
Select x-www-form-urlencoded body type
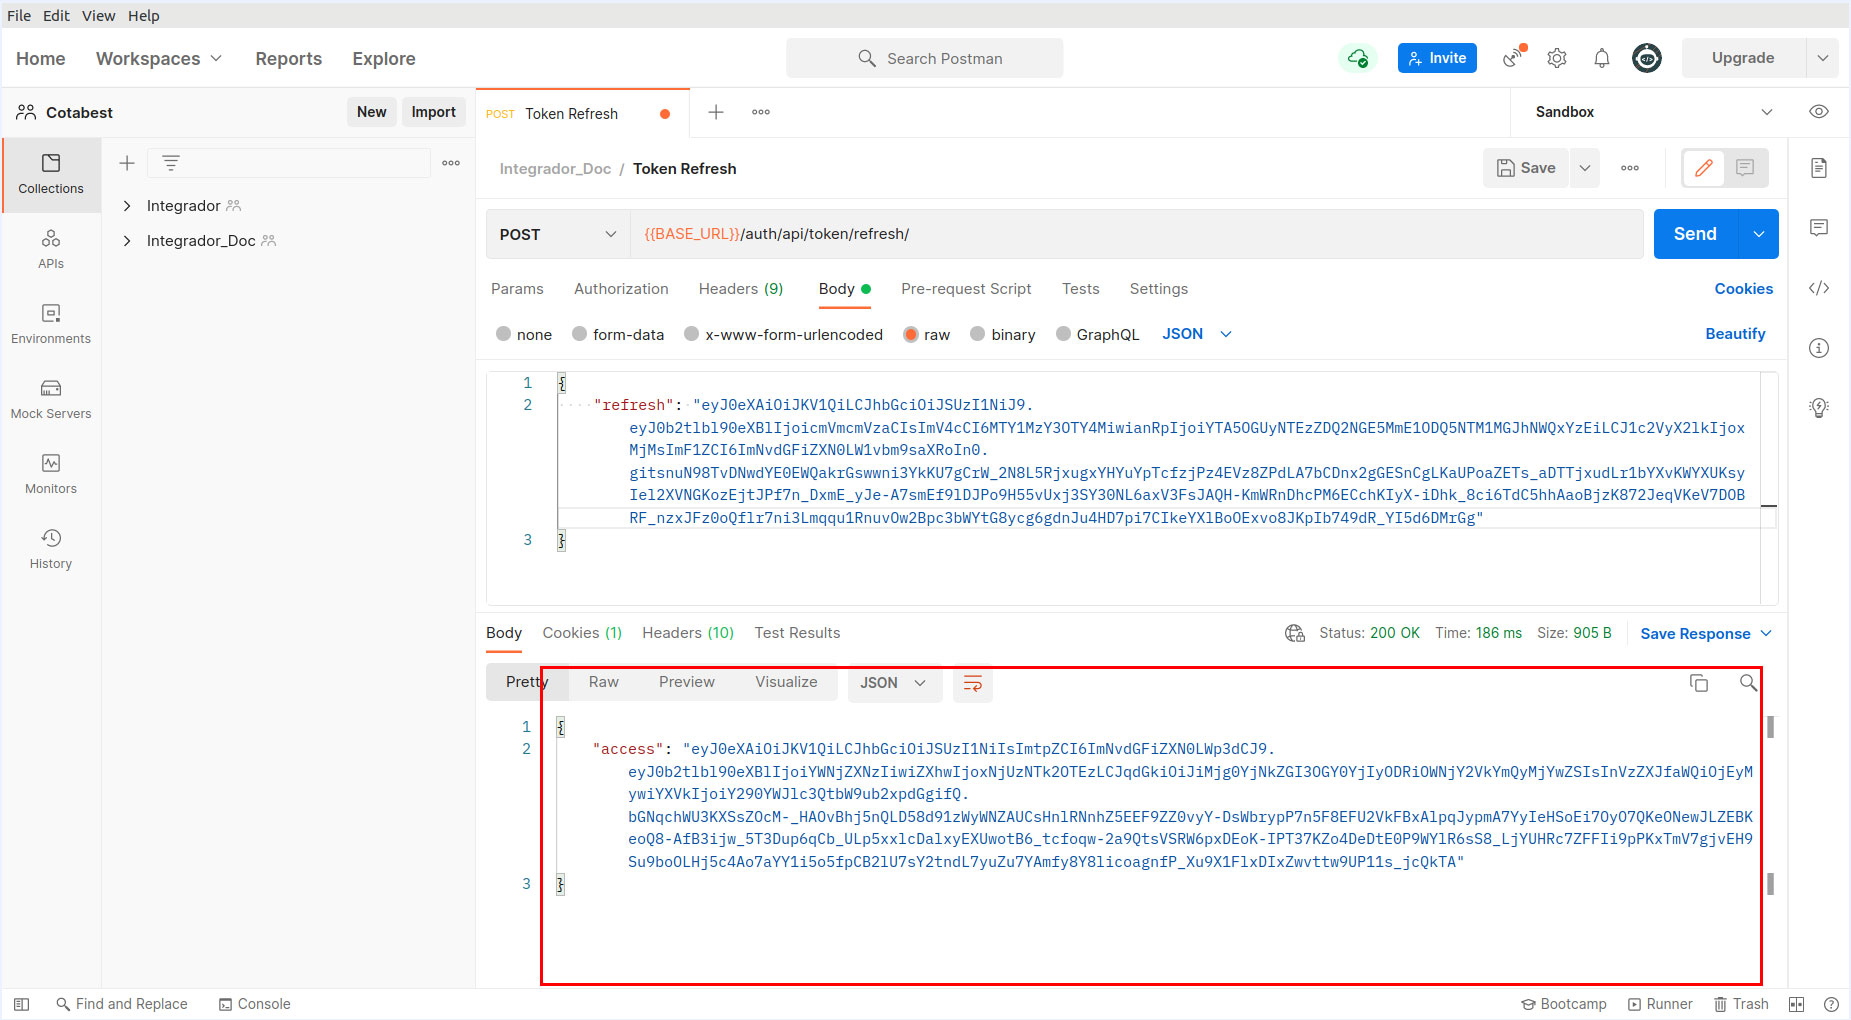pyautogui.click(x=692, y=334)
